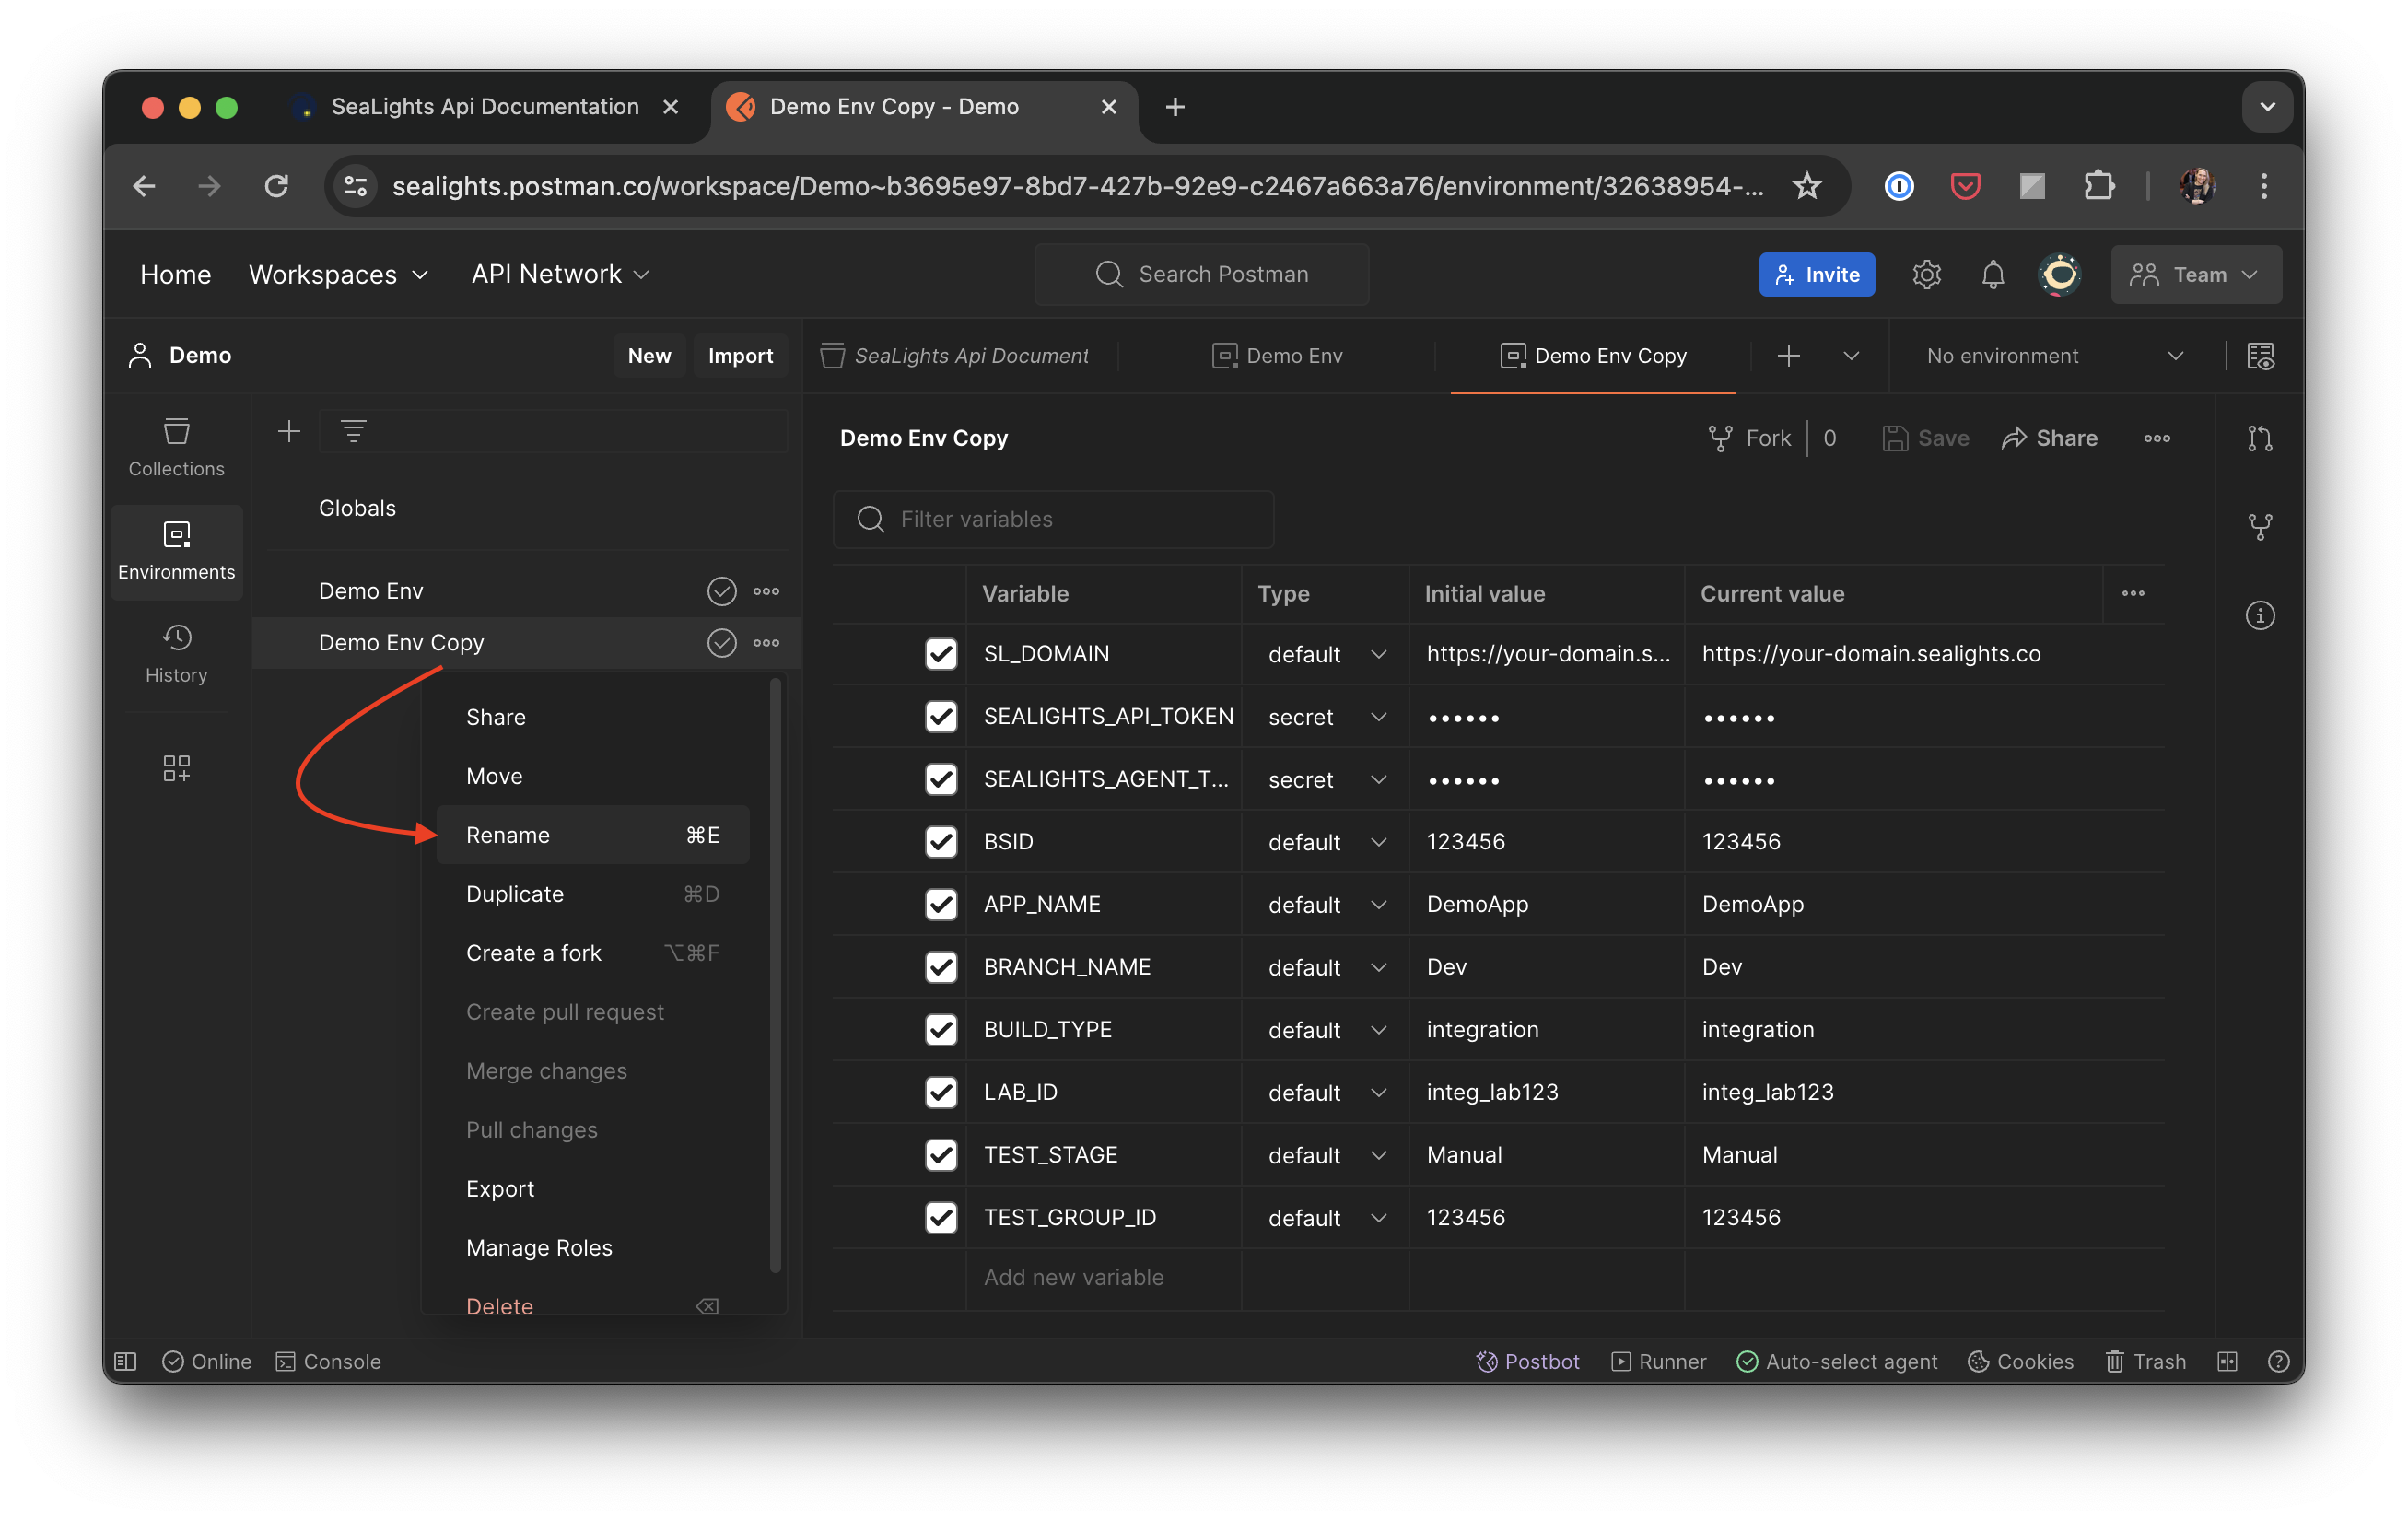
Task: Uncheck the SL_DOMAIN variable checkbox
Action: tap(940, 654)
